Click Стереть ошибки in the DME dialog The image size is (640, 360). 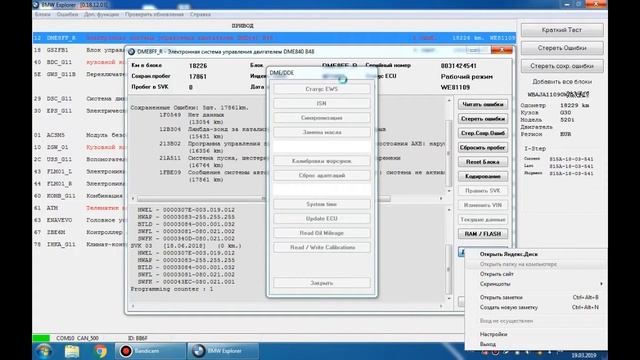[x=482, y=119]
